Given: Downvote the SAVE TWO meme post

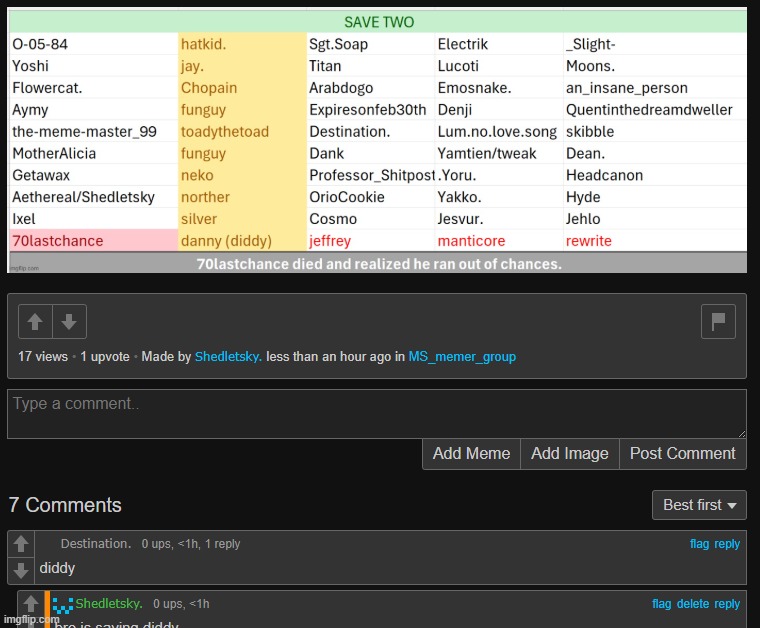Looking at the screenshot, I should 69,322.
